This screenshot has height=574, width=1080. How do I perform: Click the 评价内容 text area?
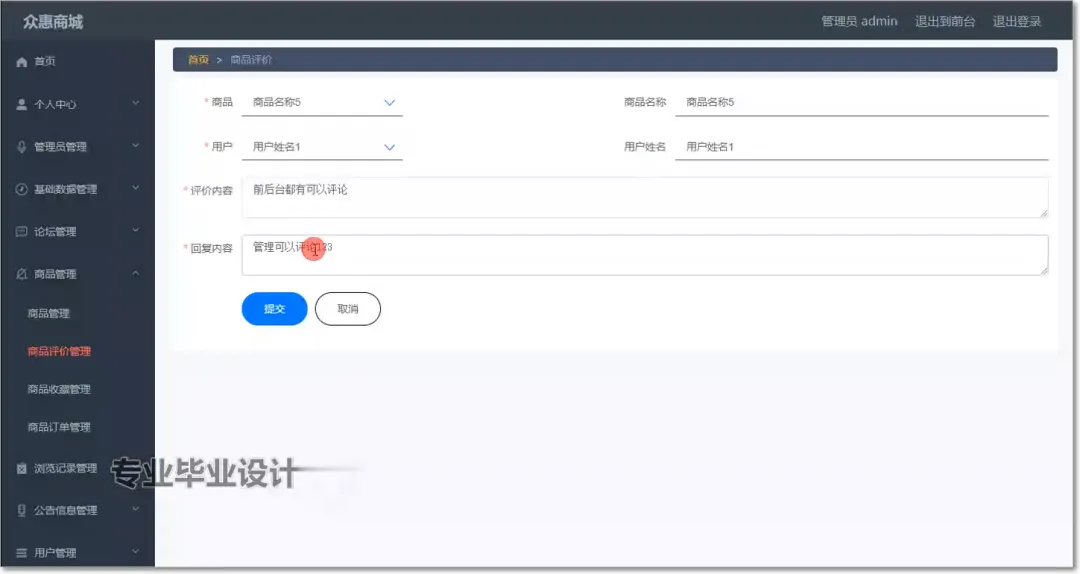click(x=645, y=198)
